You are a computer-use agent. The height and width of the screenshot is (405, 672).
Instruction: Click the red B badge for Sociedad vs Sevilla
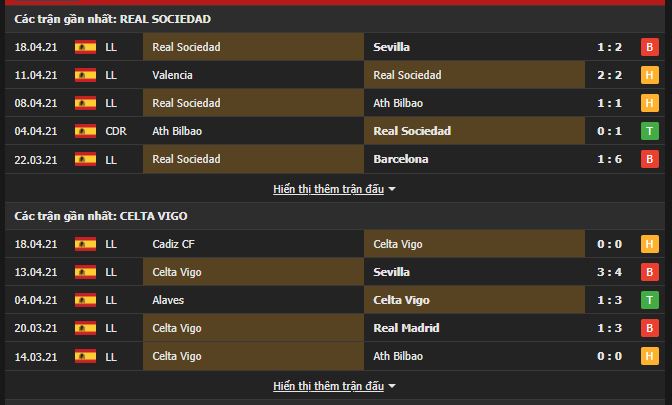[650, 47]
